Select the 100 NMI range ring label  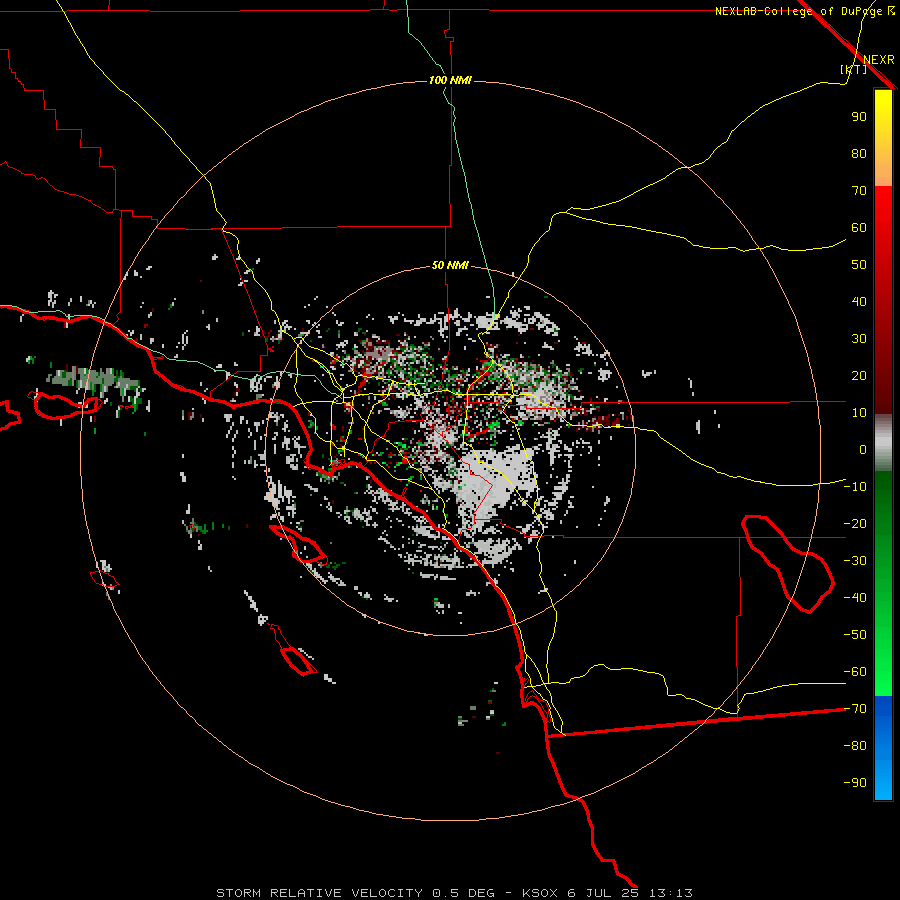click(x=450, y=80)
